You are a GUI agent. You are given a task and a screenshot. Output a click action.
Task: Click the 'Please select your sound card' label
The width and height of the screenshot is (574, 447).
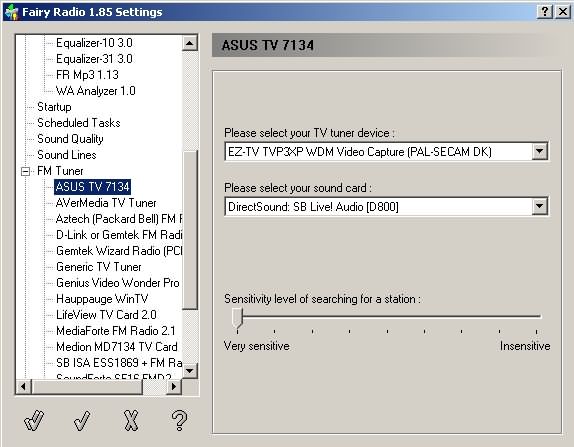298,188
